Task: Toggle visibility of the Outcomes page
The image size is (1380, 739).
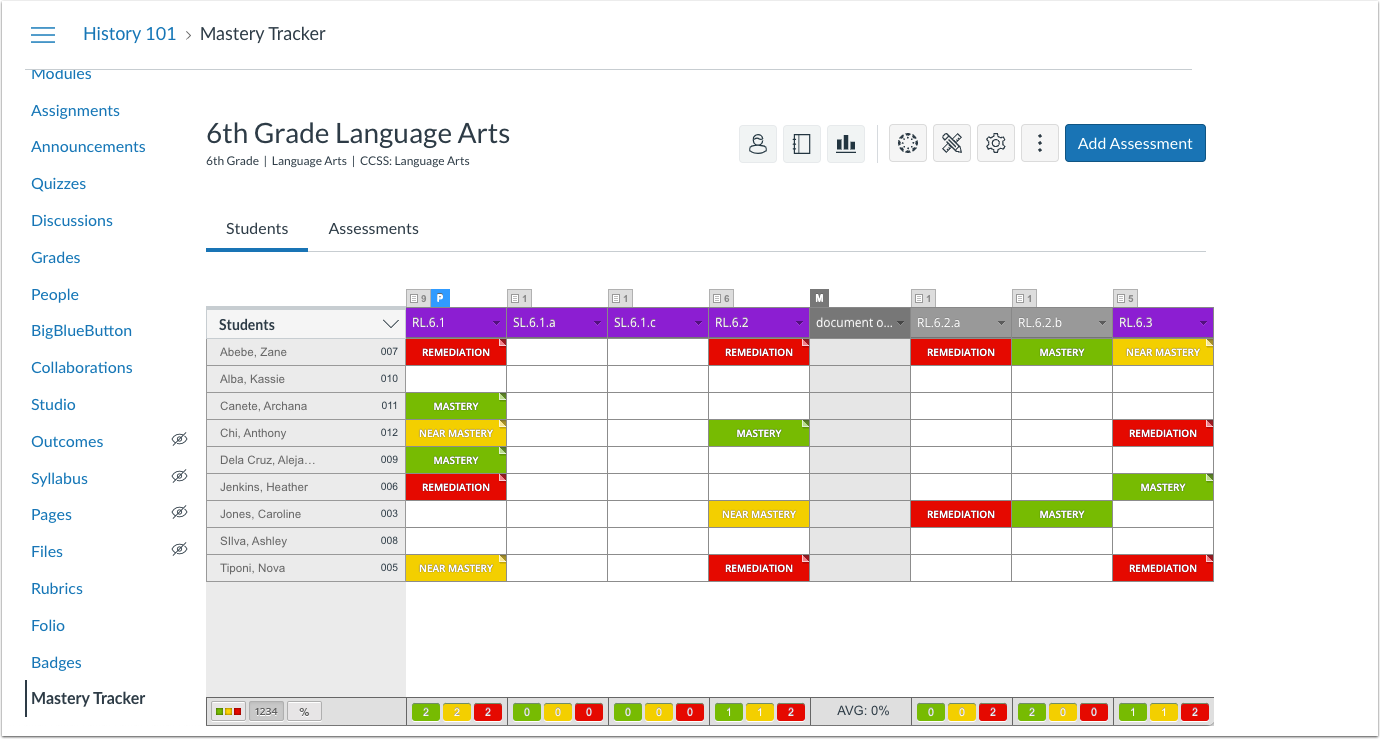Action: [x=179, y=439]
